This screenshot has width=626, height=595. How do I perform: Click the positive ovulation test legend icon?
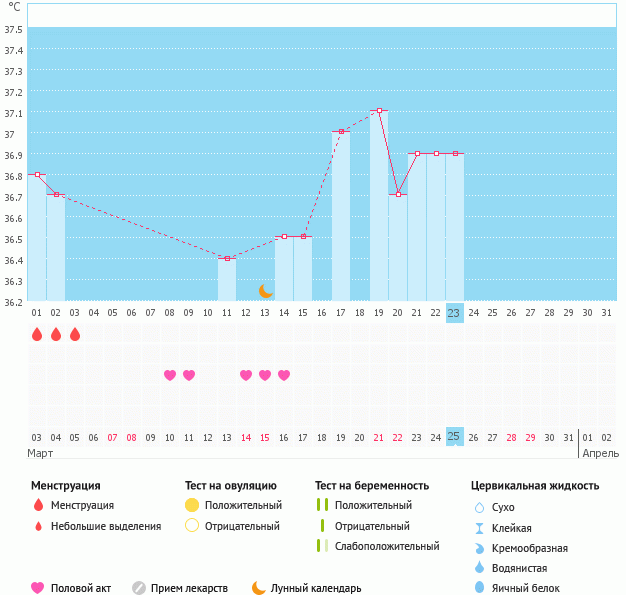coord(192,505)
